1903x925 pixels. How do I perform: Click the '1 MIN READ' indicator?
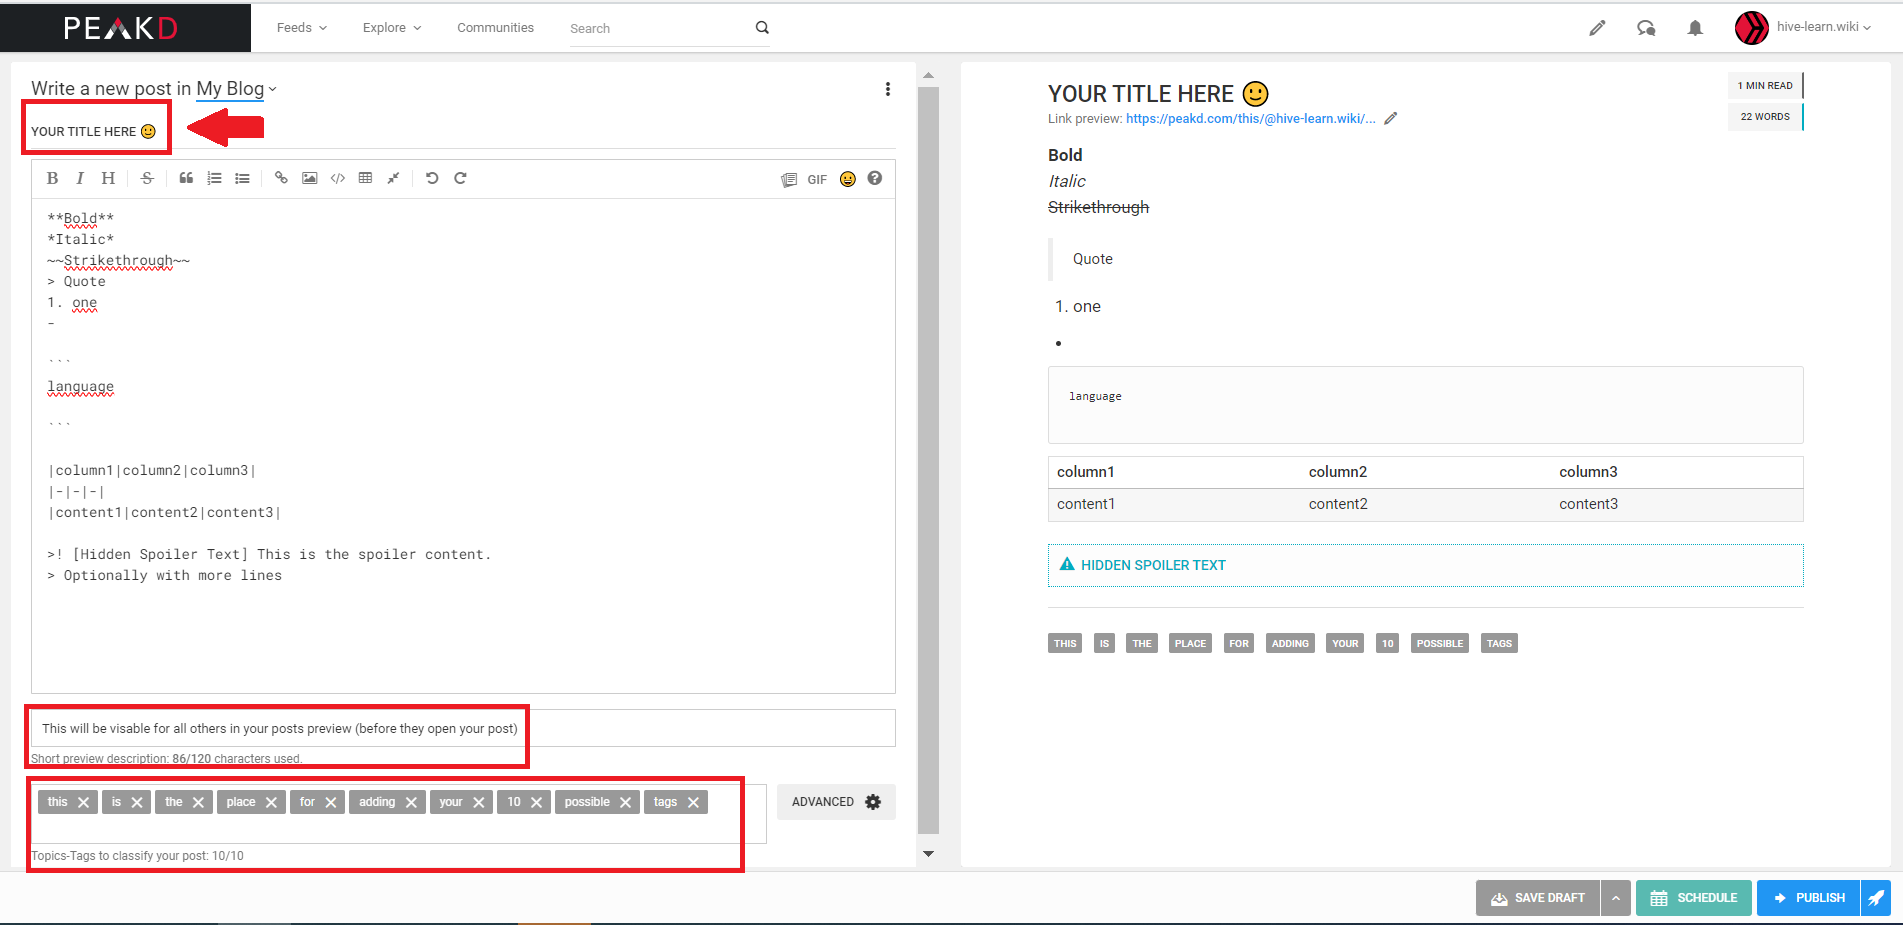pos(1765,86)
